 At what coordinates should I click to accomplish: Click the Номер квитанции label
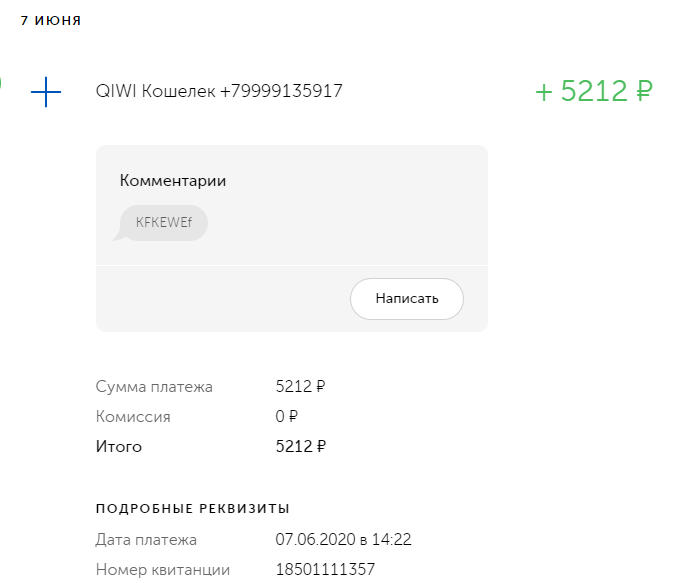[x=162, y=570]
